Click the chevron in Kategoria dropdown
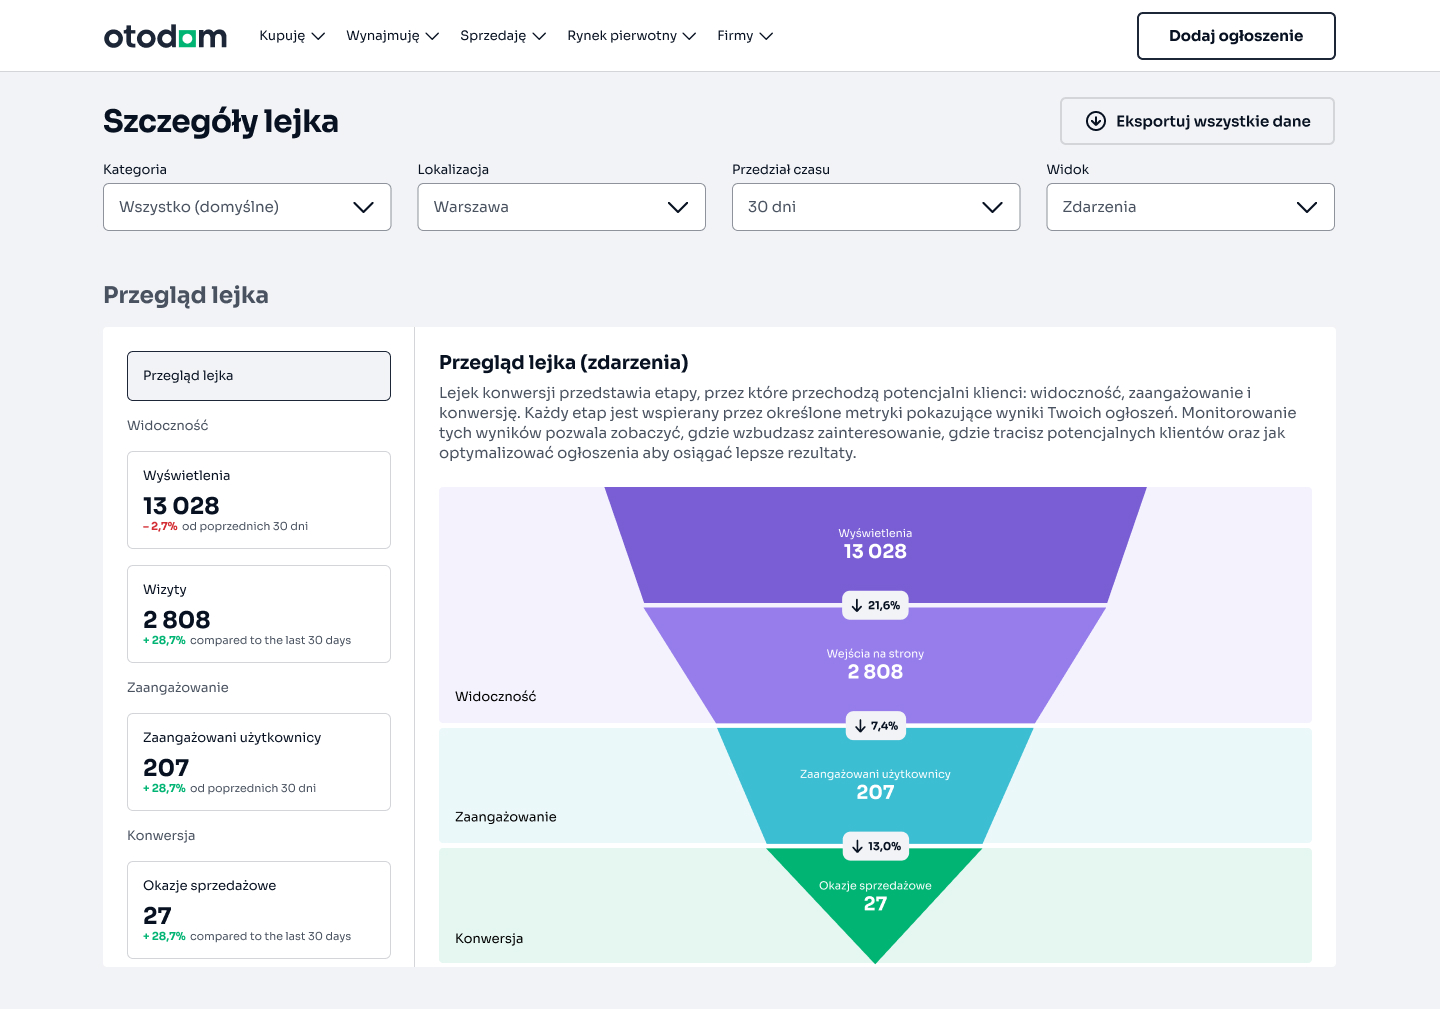The width and height of the screenshot is (1440, 1009). pyautogui.click(x=363, y=207)
